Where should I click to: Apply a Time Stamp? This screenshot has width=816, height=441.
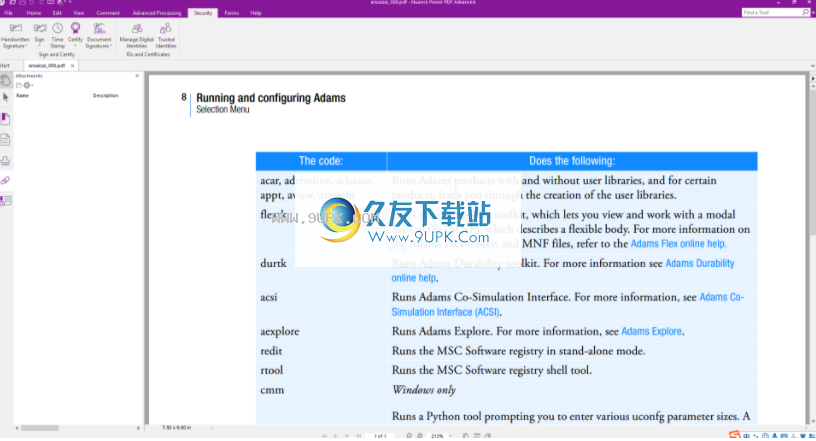point(57,35)
